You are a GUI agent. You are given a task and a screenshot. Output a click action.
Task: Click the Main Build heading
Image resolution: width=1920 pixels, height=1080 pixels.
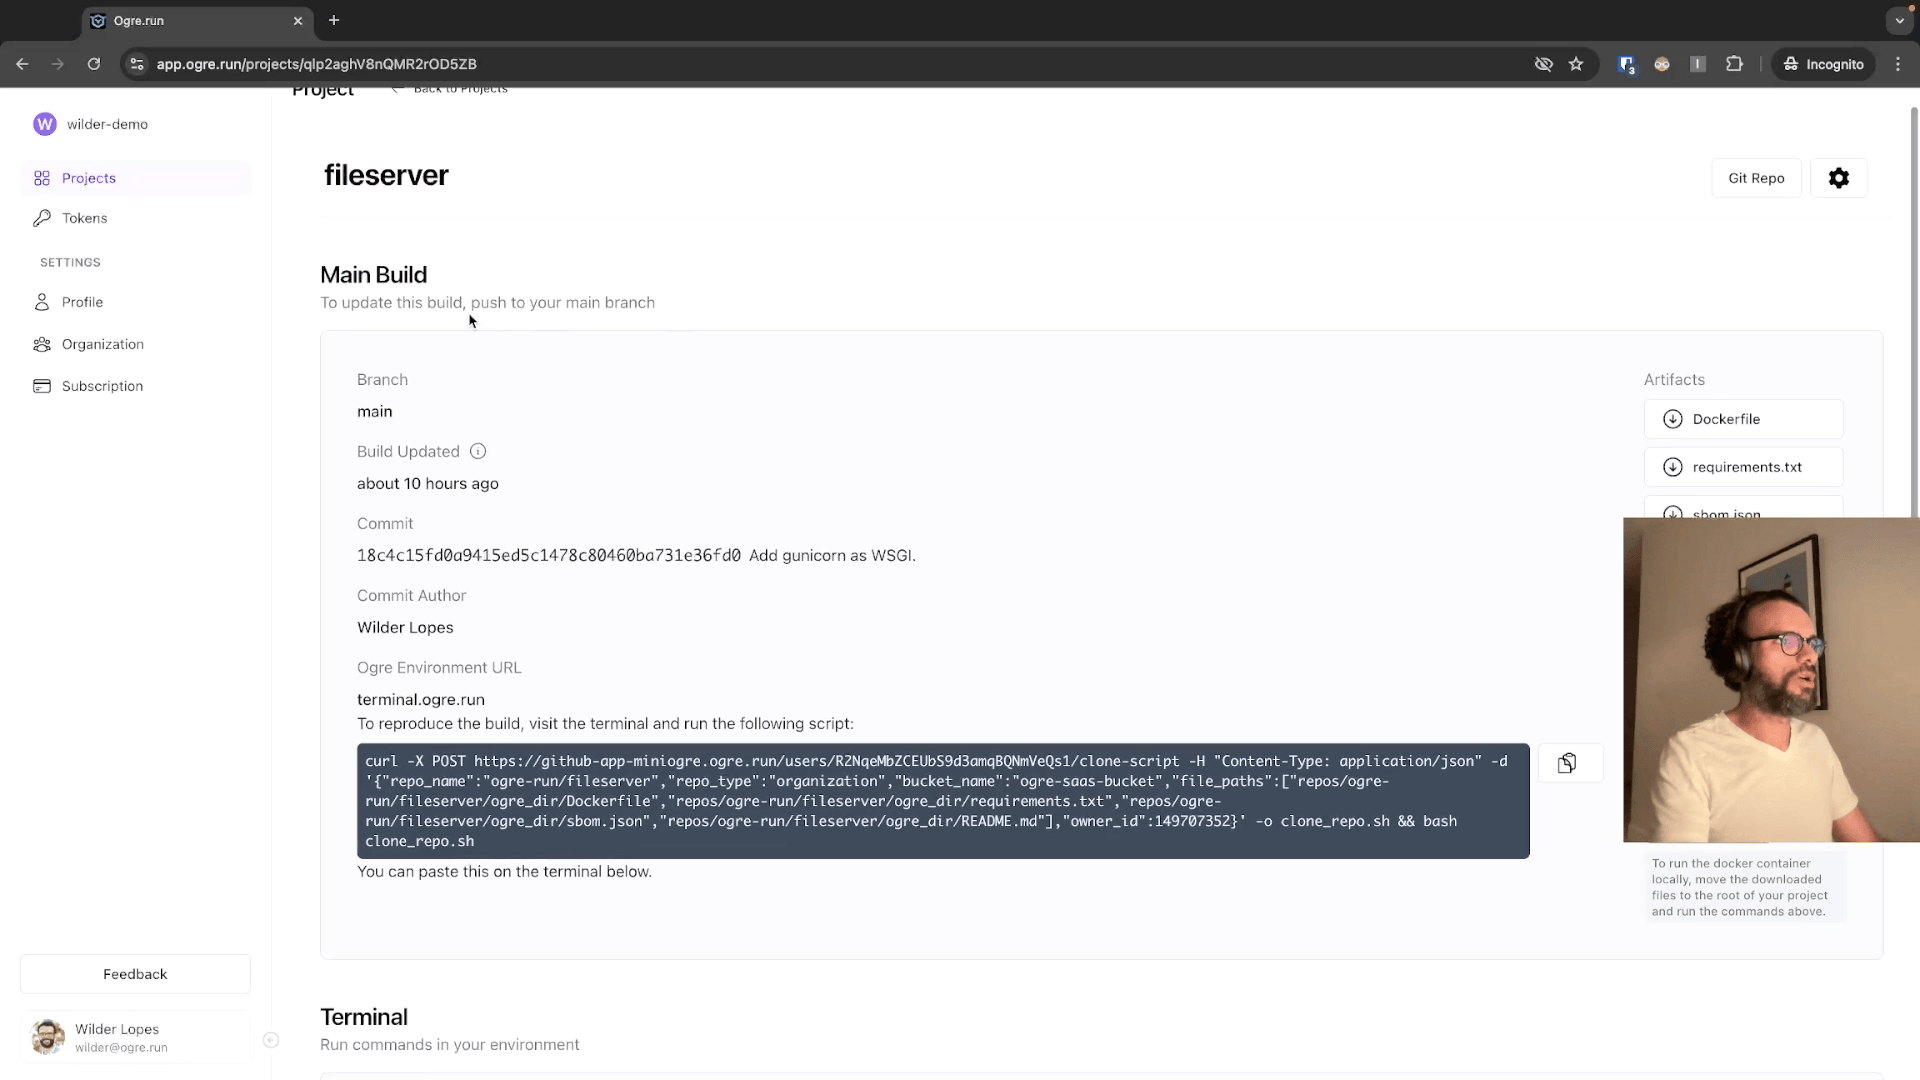pyautogui.click(x=373, y=274)
